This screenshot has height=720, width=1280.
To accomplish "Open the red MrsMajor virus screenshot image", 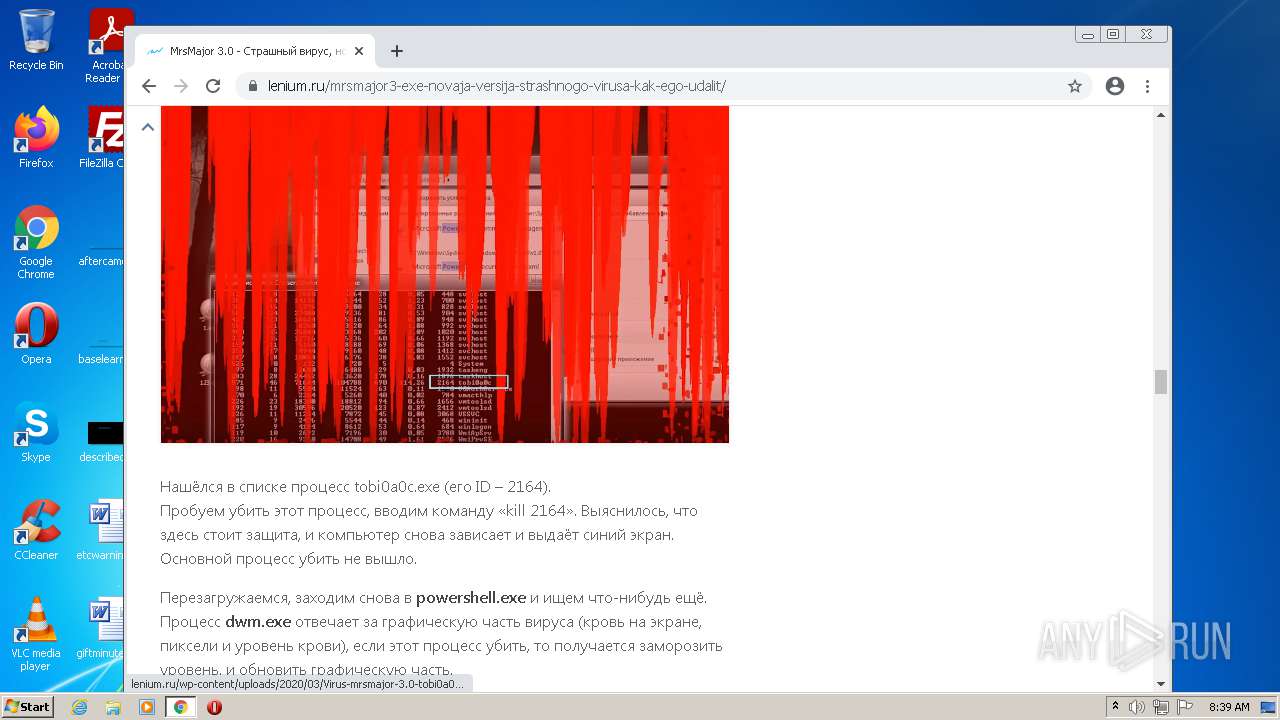I will click(444, 274).
